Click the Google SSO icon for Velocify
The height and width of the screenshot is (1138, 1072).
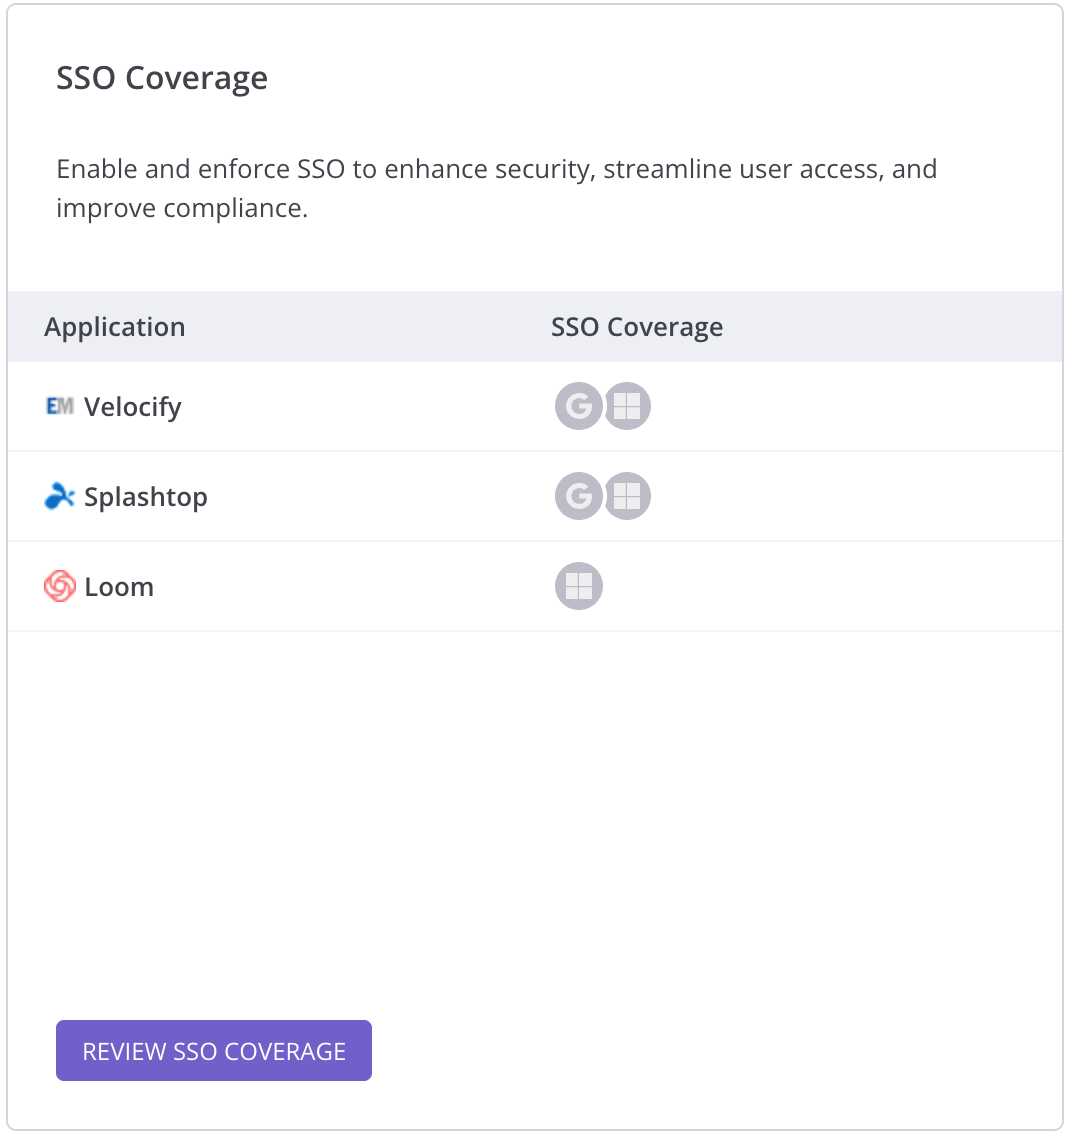pos(578,407)
